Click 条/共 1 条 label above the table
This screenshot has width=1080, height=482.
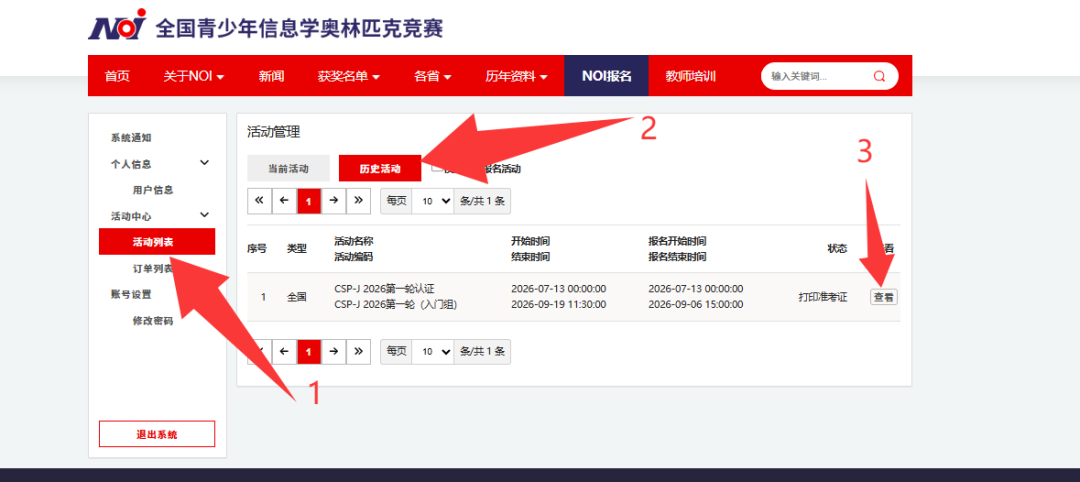[482, 200]
